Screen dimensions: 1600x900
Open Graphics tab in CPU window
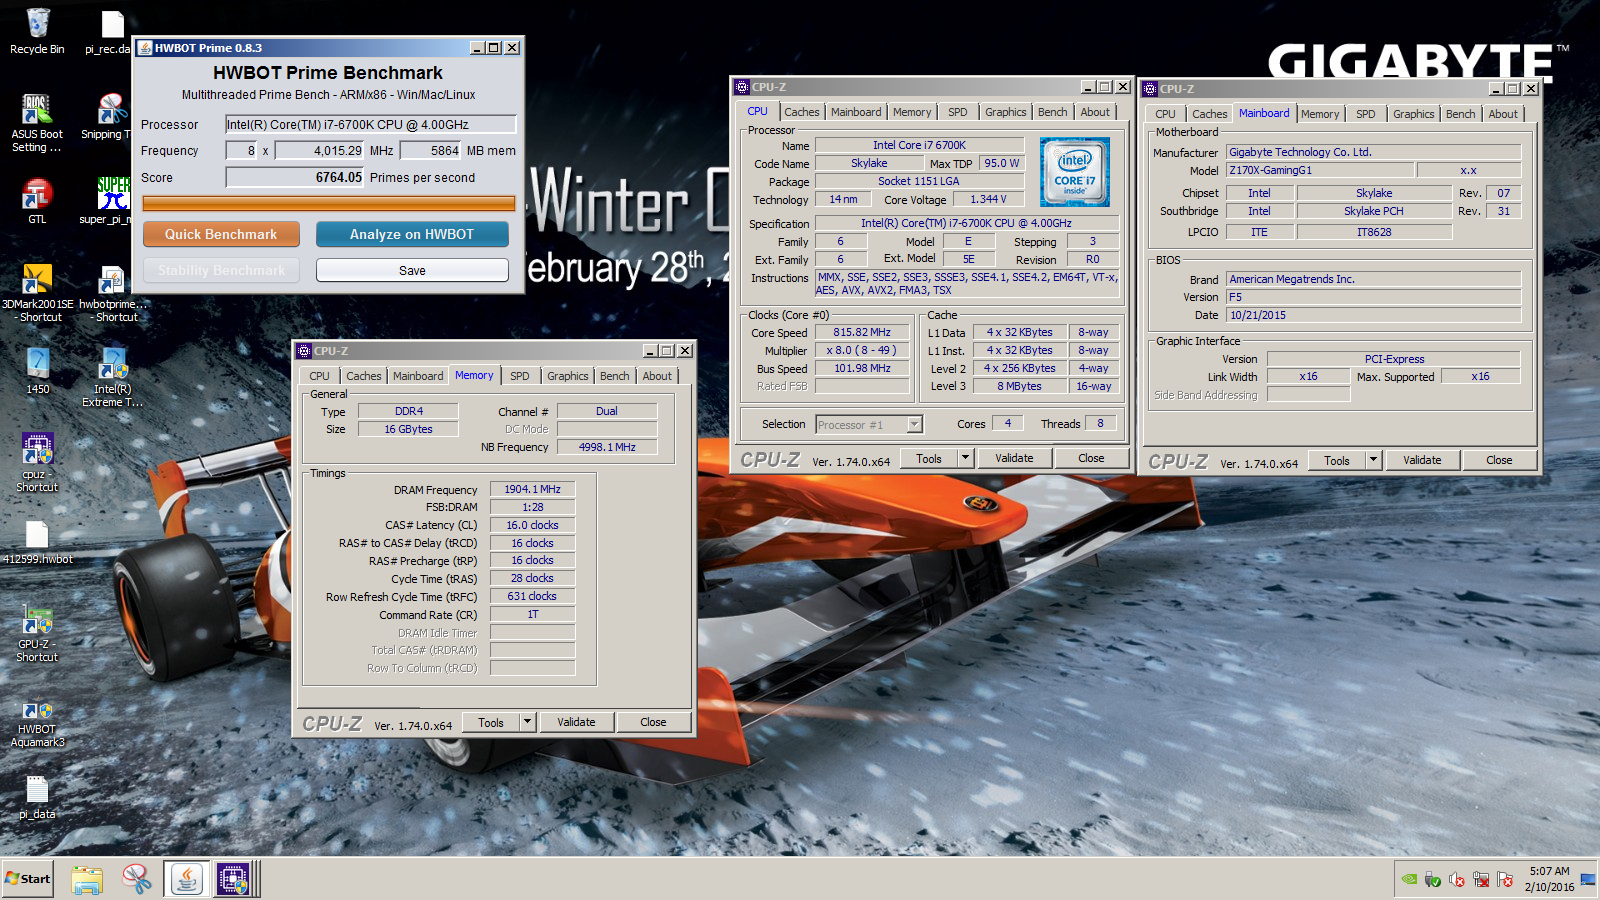pos(1005,112)
